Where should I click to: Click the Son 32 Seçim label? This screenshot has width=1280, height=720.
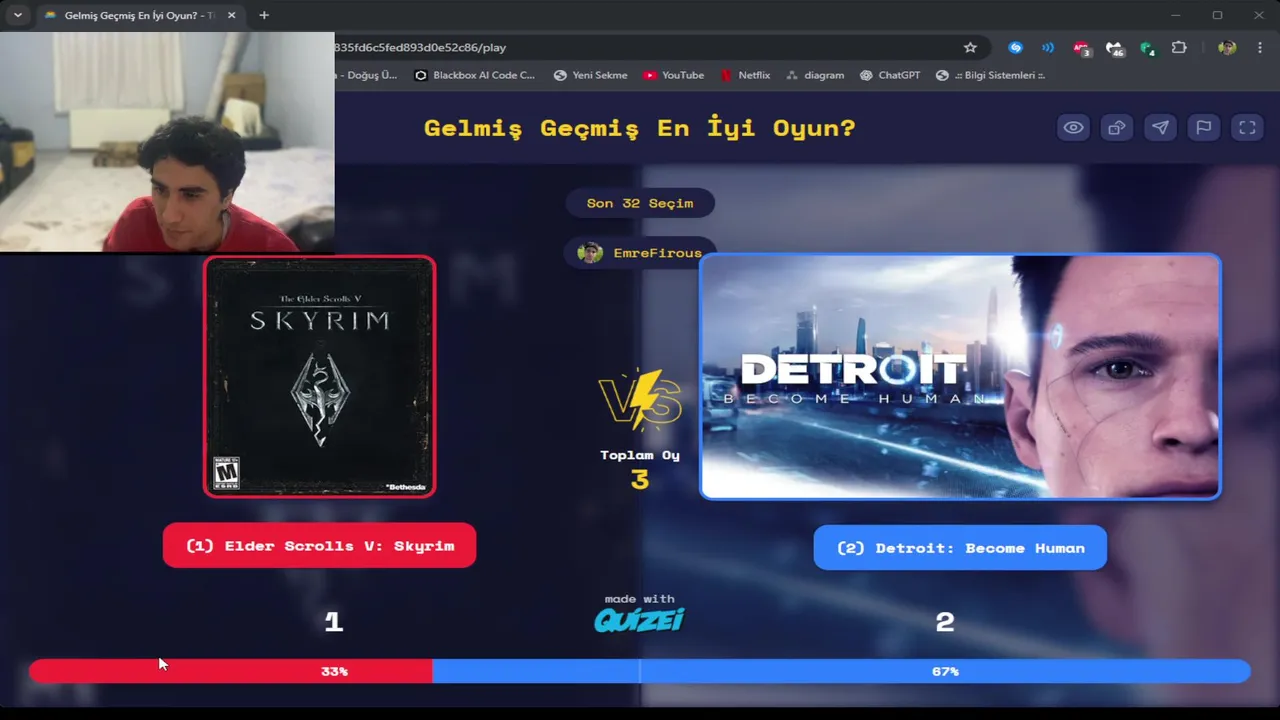tap(640, 203)
